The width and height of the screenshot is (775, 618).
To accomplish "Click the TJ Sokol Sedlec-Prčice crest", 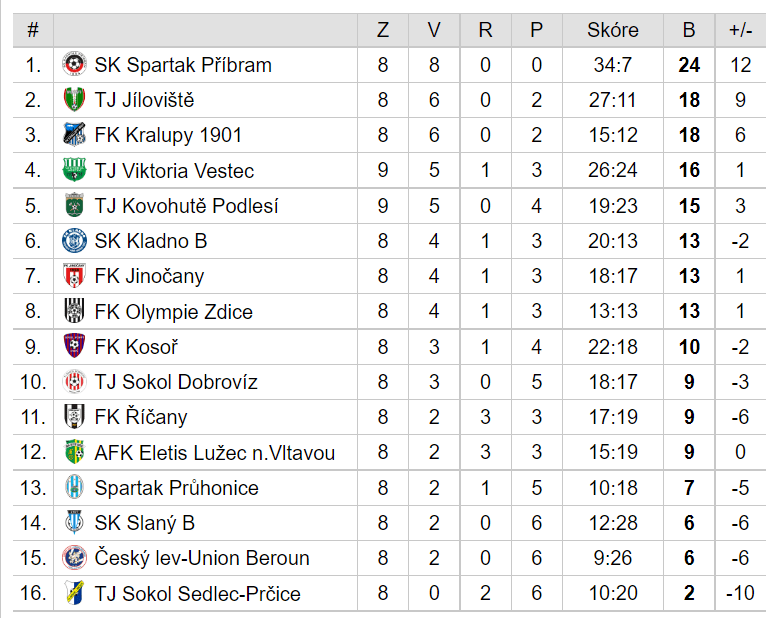I will tap(75, 593).
